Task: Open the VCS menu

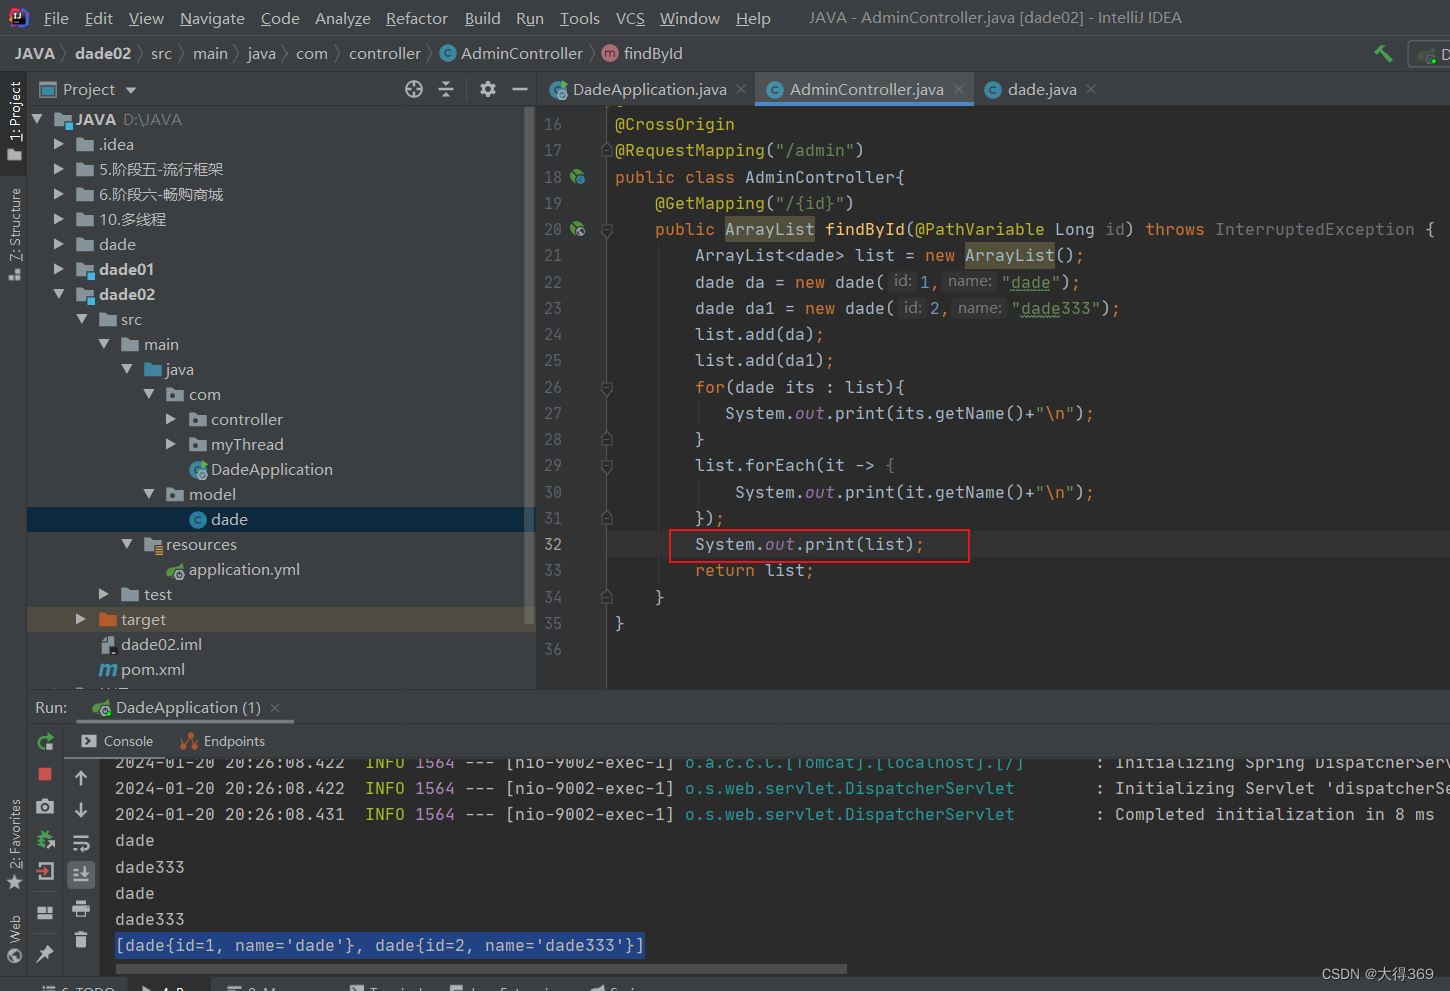Action: (630, 18)
